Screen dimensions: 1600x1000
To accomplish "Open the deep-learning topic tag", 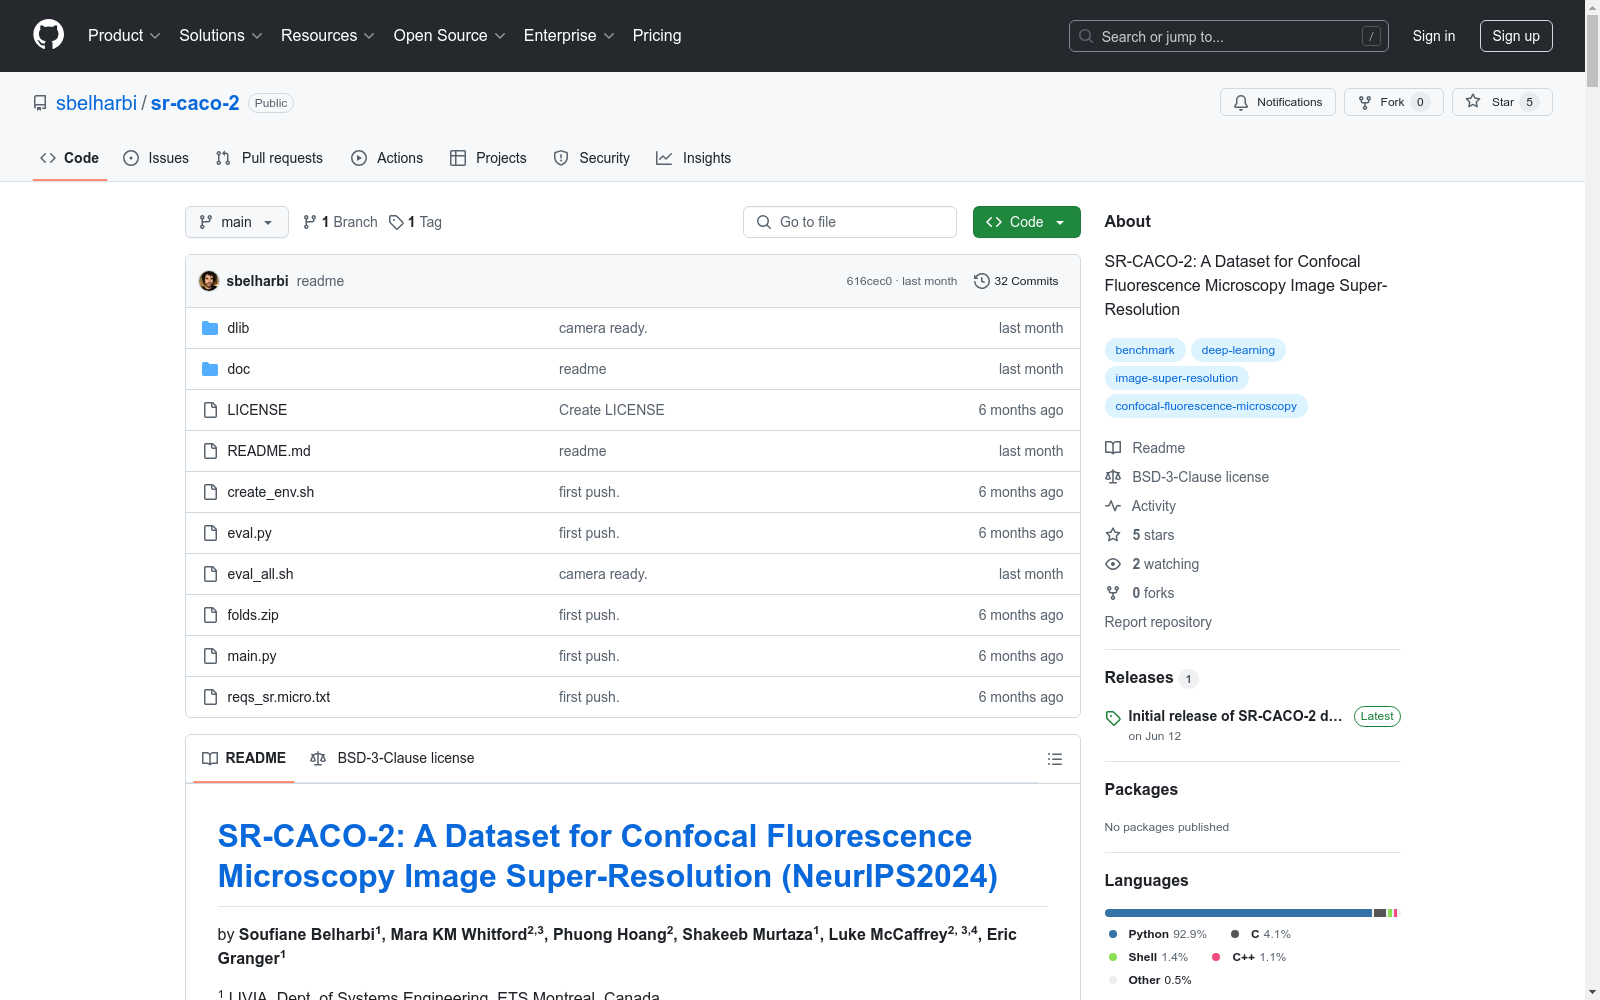I will pyautogui.click(x=1238, y=350).
